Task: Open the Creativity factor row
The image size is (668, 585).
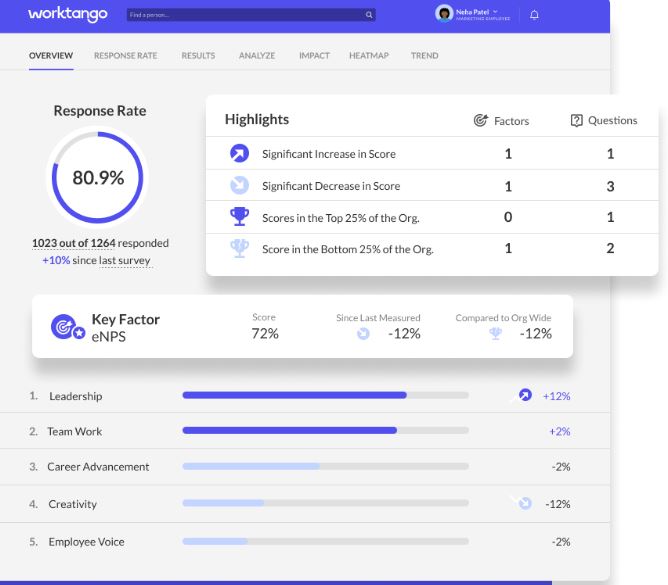Action: (x=305, y=504)
